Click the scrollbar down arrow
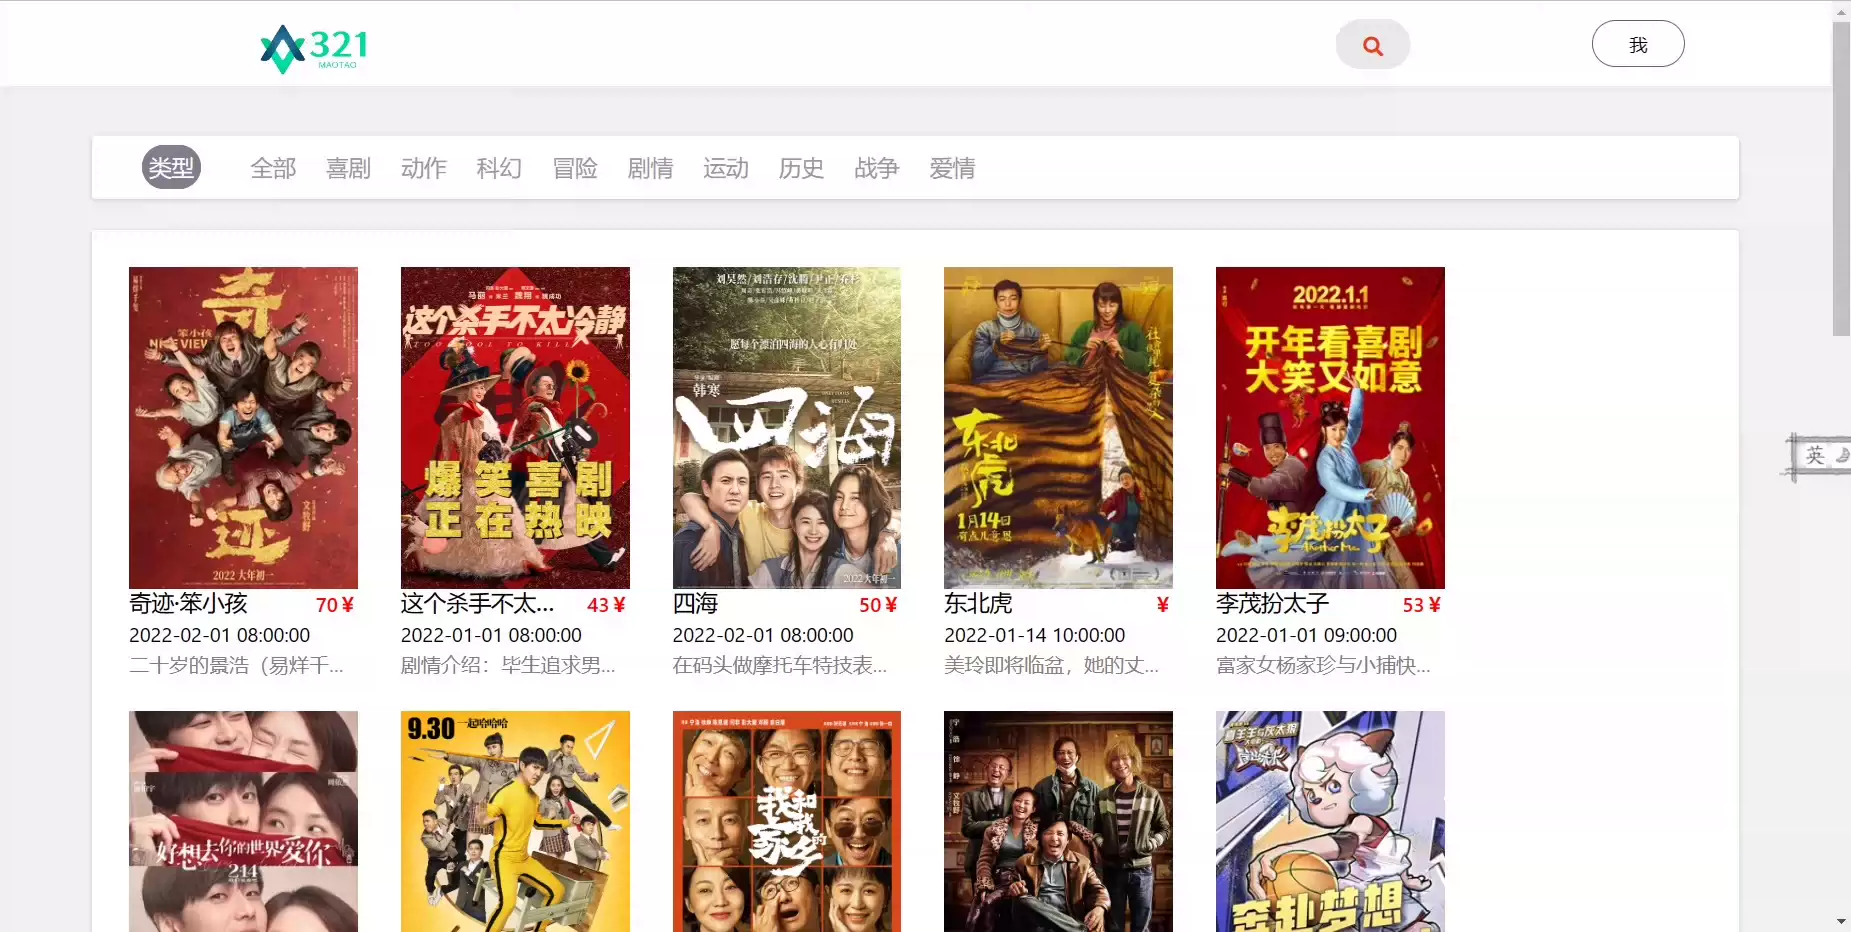This screenshot has height=932, width=1851. click(x=1840, y=921)
